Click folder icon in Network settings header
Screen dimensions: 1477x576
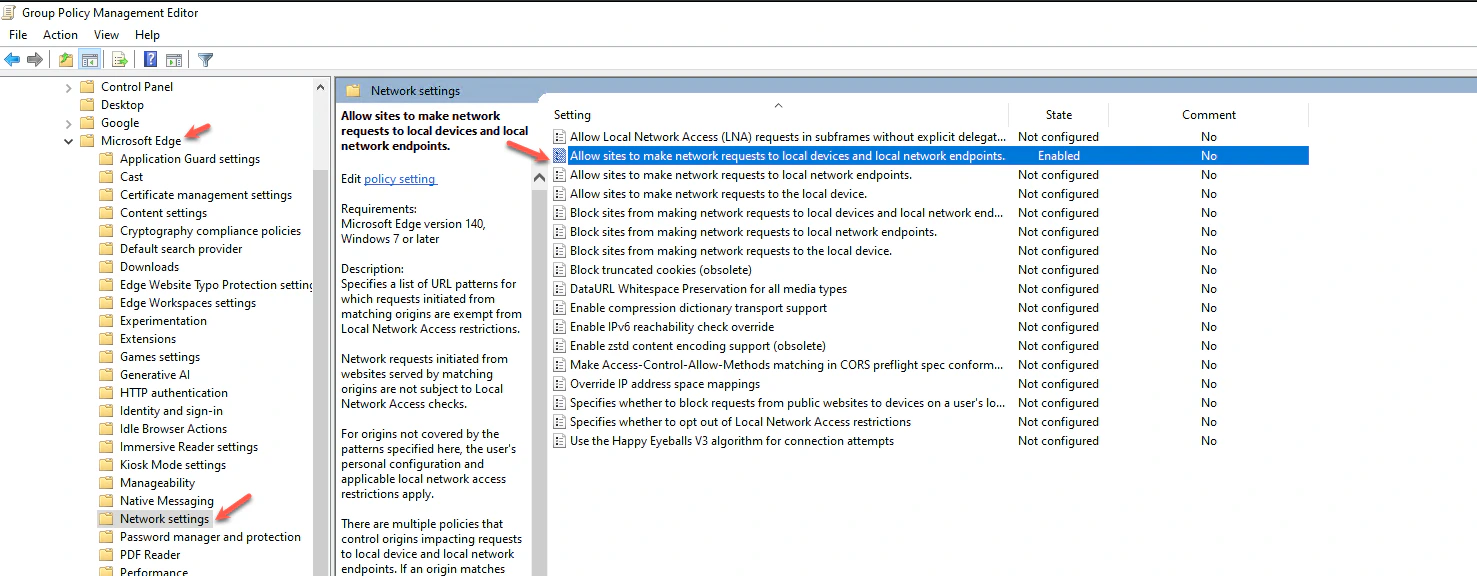click(x=353, y=90)
